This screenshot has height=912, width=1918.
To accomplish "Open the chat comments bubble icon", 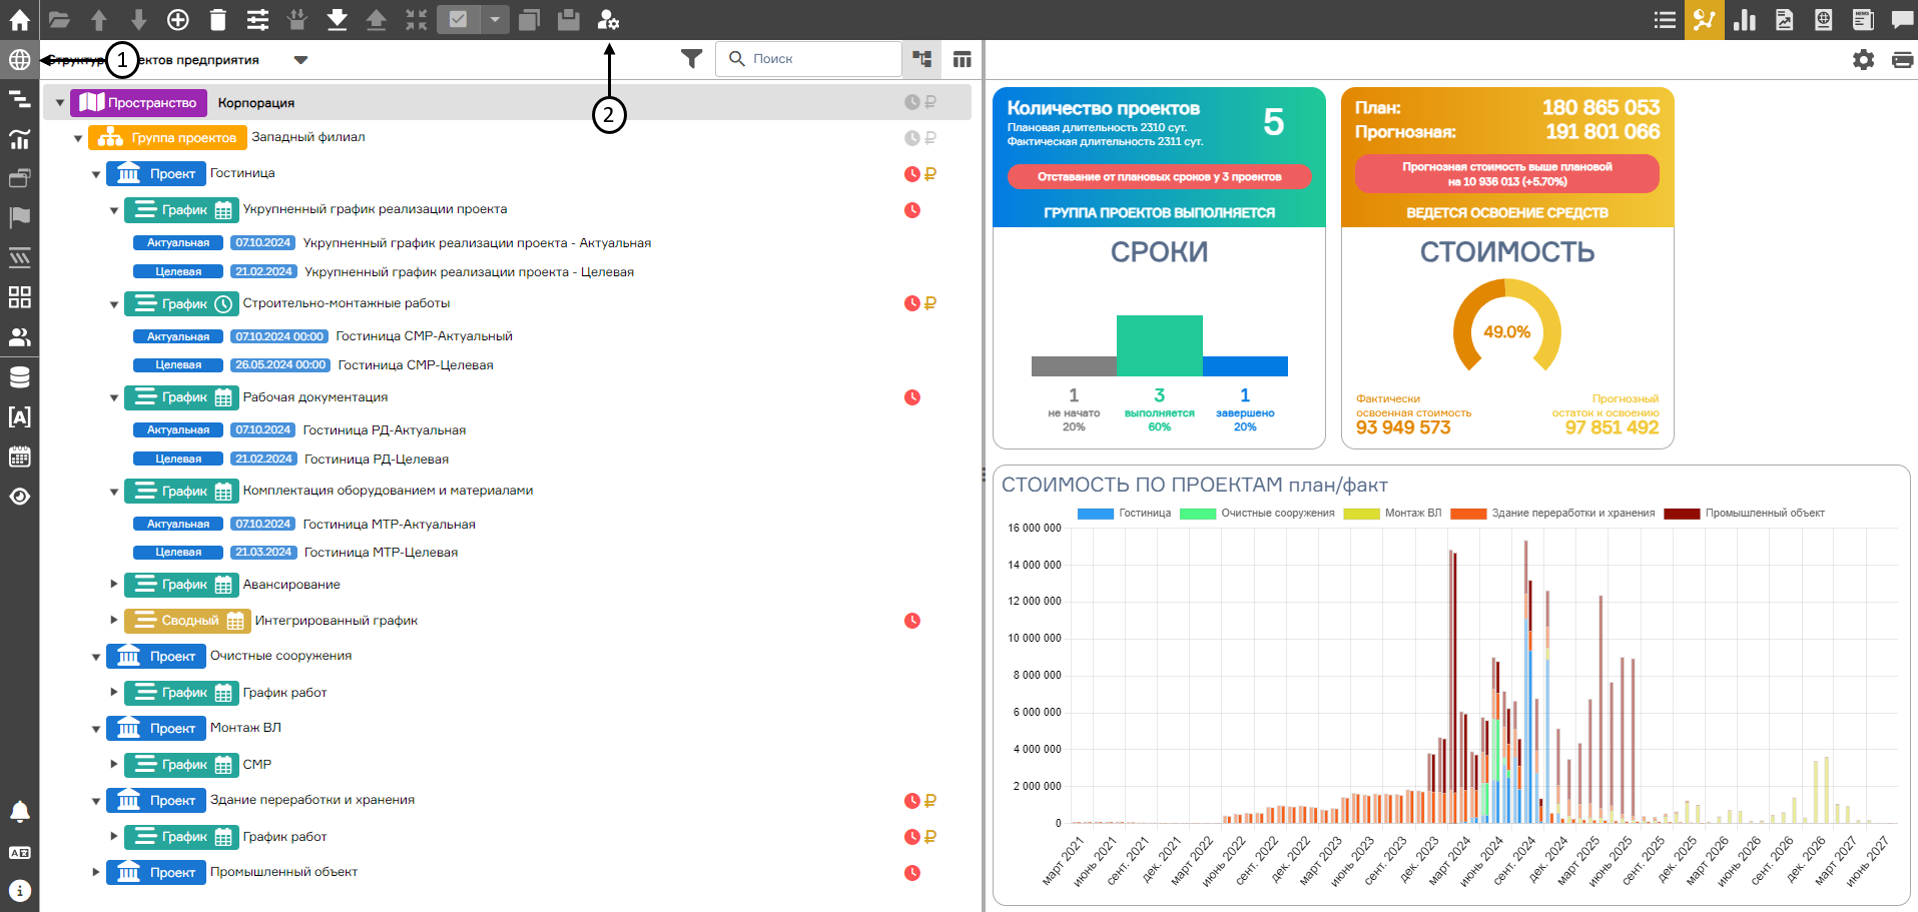I will coord(1903,19).
